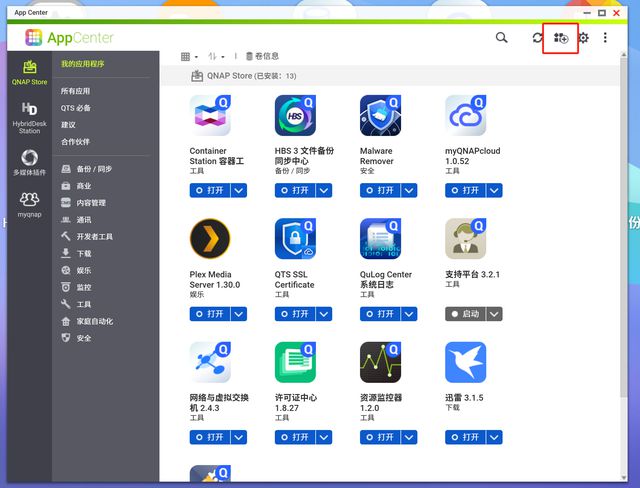640x488 pixels.
Task: Open Container Station with 打开 button
Action: 210,191
